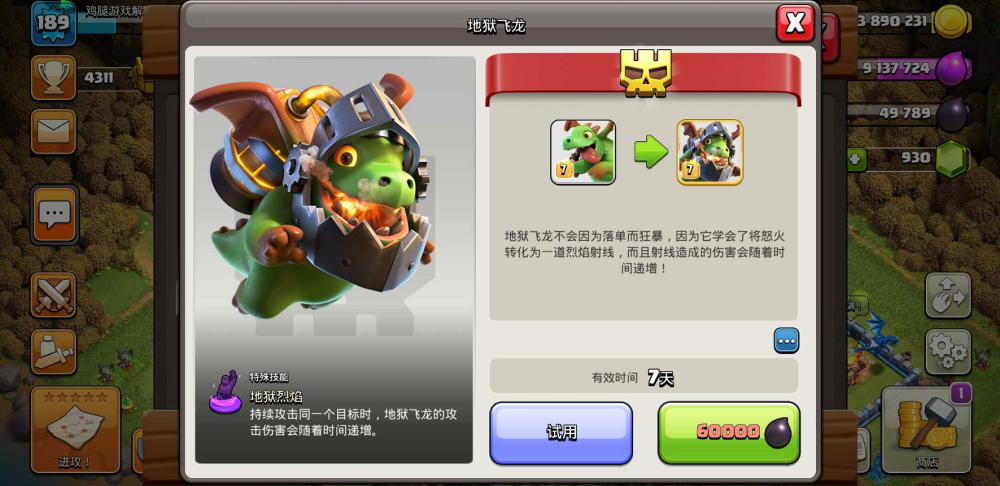Tap the pink elixir resource bar

[x=912, y=68]
